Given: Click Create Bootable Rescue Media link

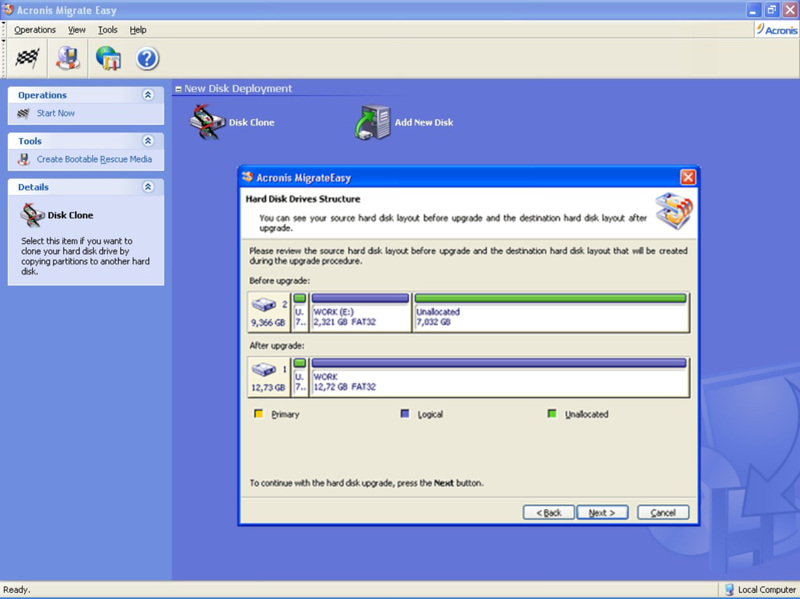Looking at the screenshot, I should 94,159.
